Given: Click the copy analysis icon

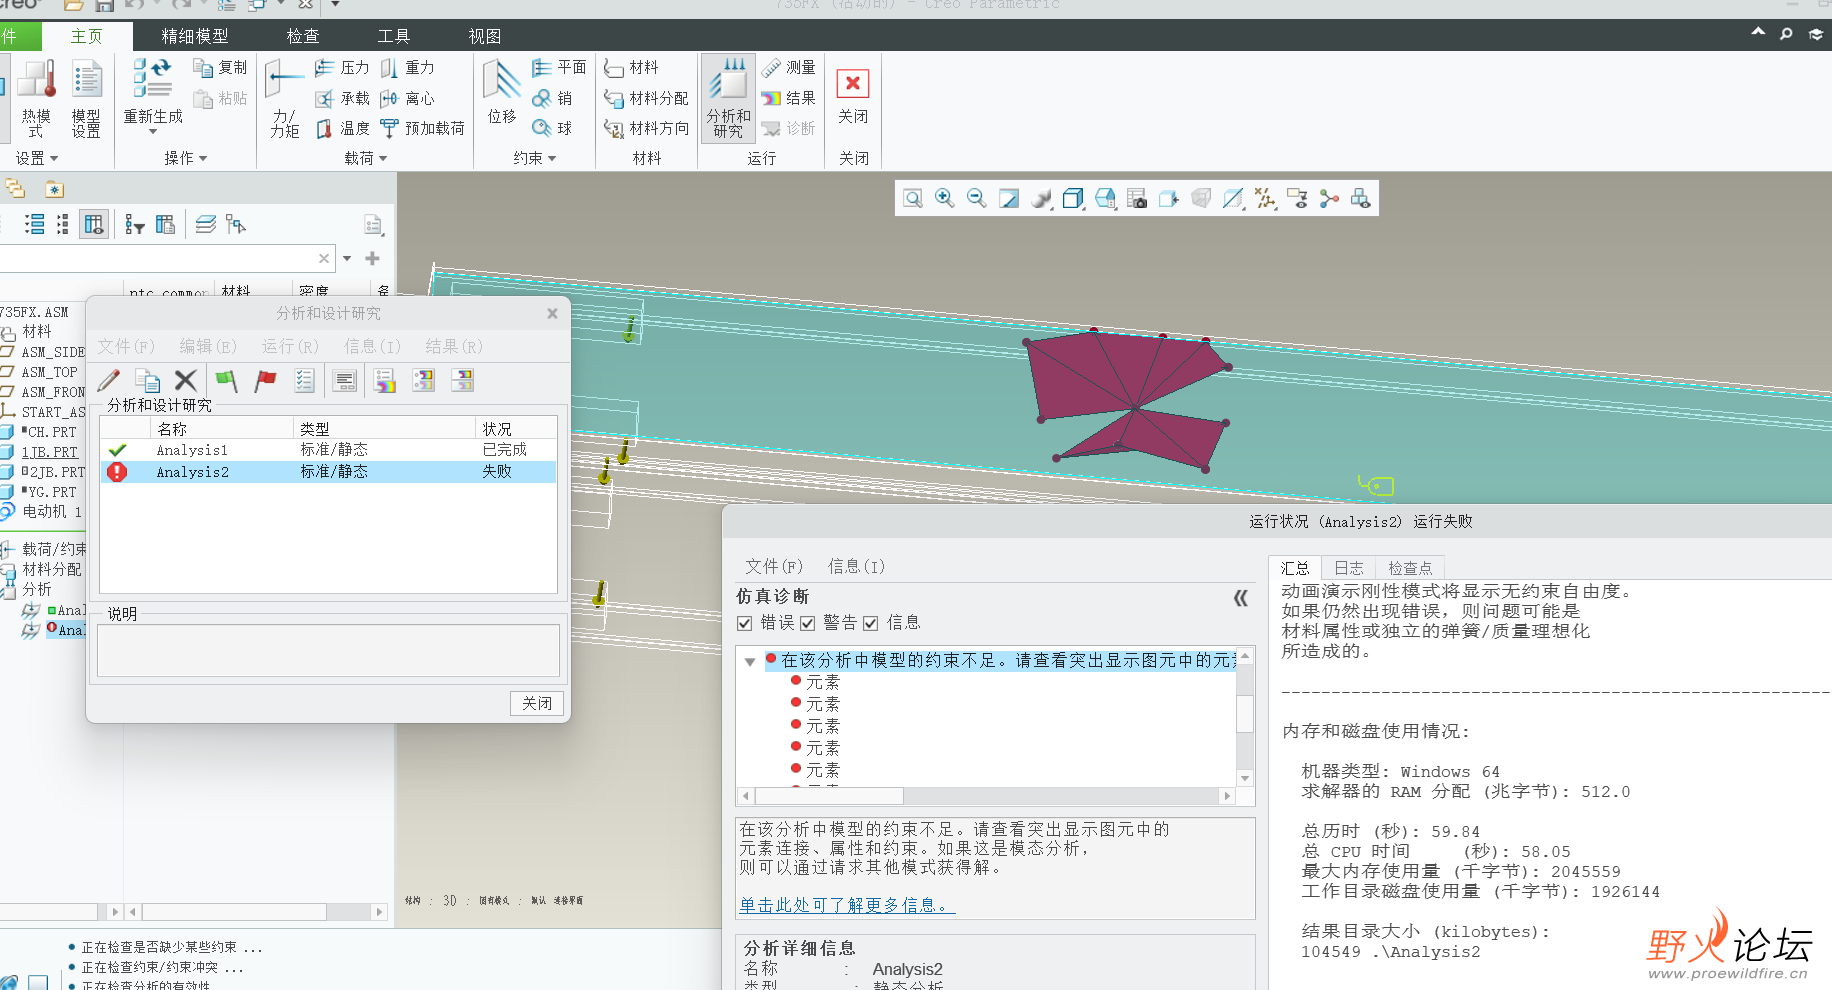Looking at the screenshot, I should [148, 380].
